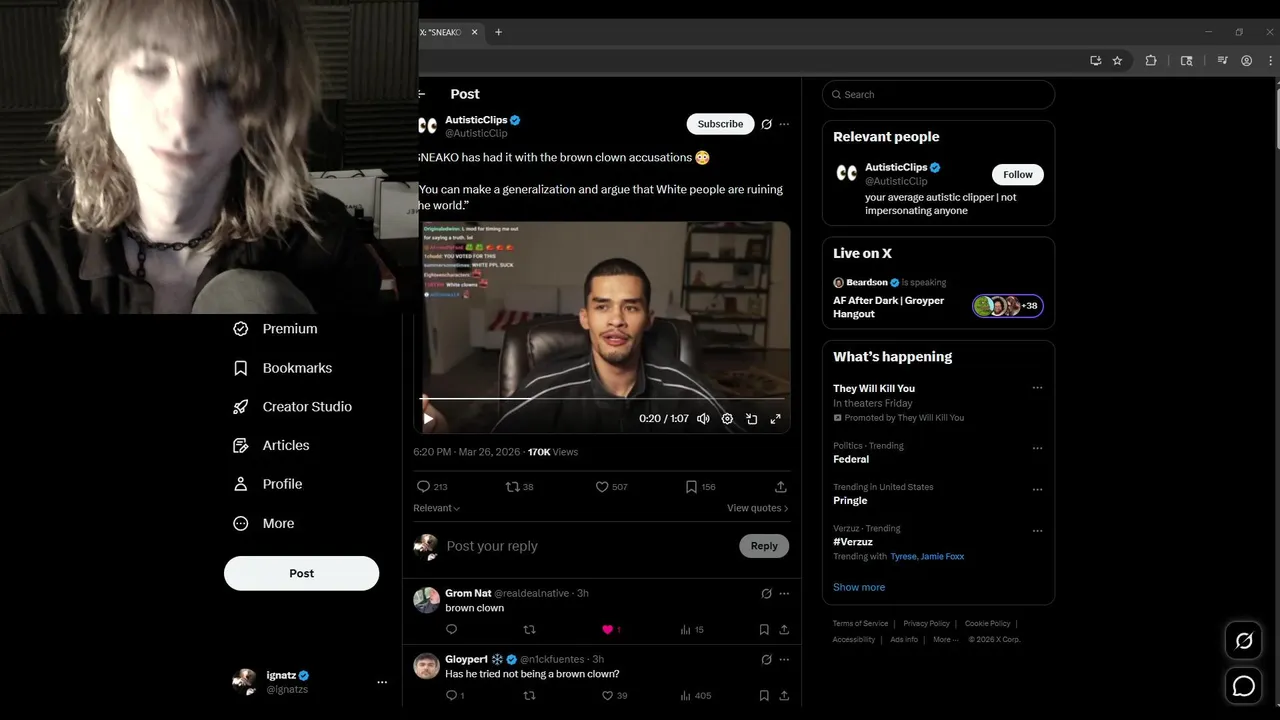Enter picture-in-picture for the video

coord(751,419)
